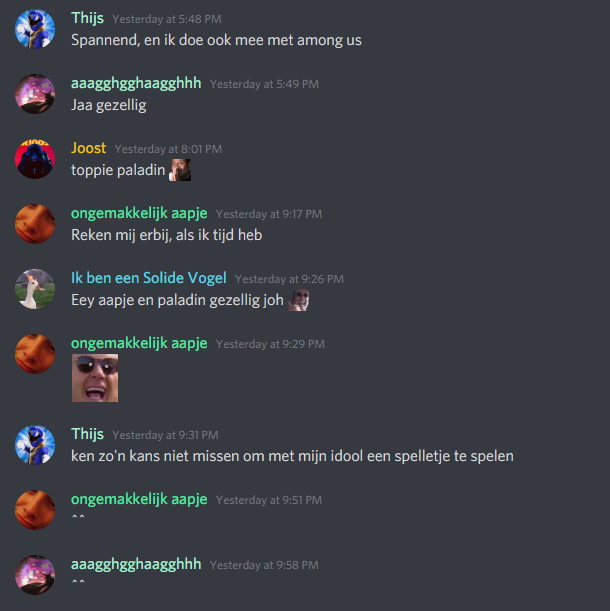Viewport: 610px width, 611px height.
Task: Click Thijs's avatar on the 9:31 PM message
Action: tap(35, 445)
